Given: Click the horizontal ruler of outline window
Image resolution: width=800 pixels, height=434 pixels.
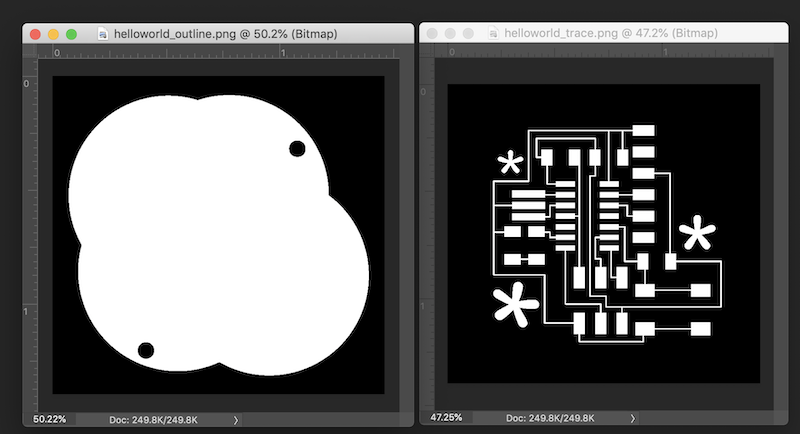Looking at the screenshot, I should coord(218,52).
